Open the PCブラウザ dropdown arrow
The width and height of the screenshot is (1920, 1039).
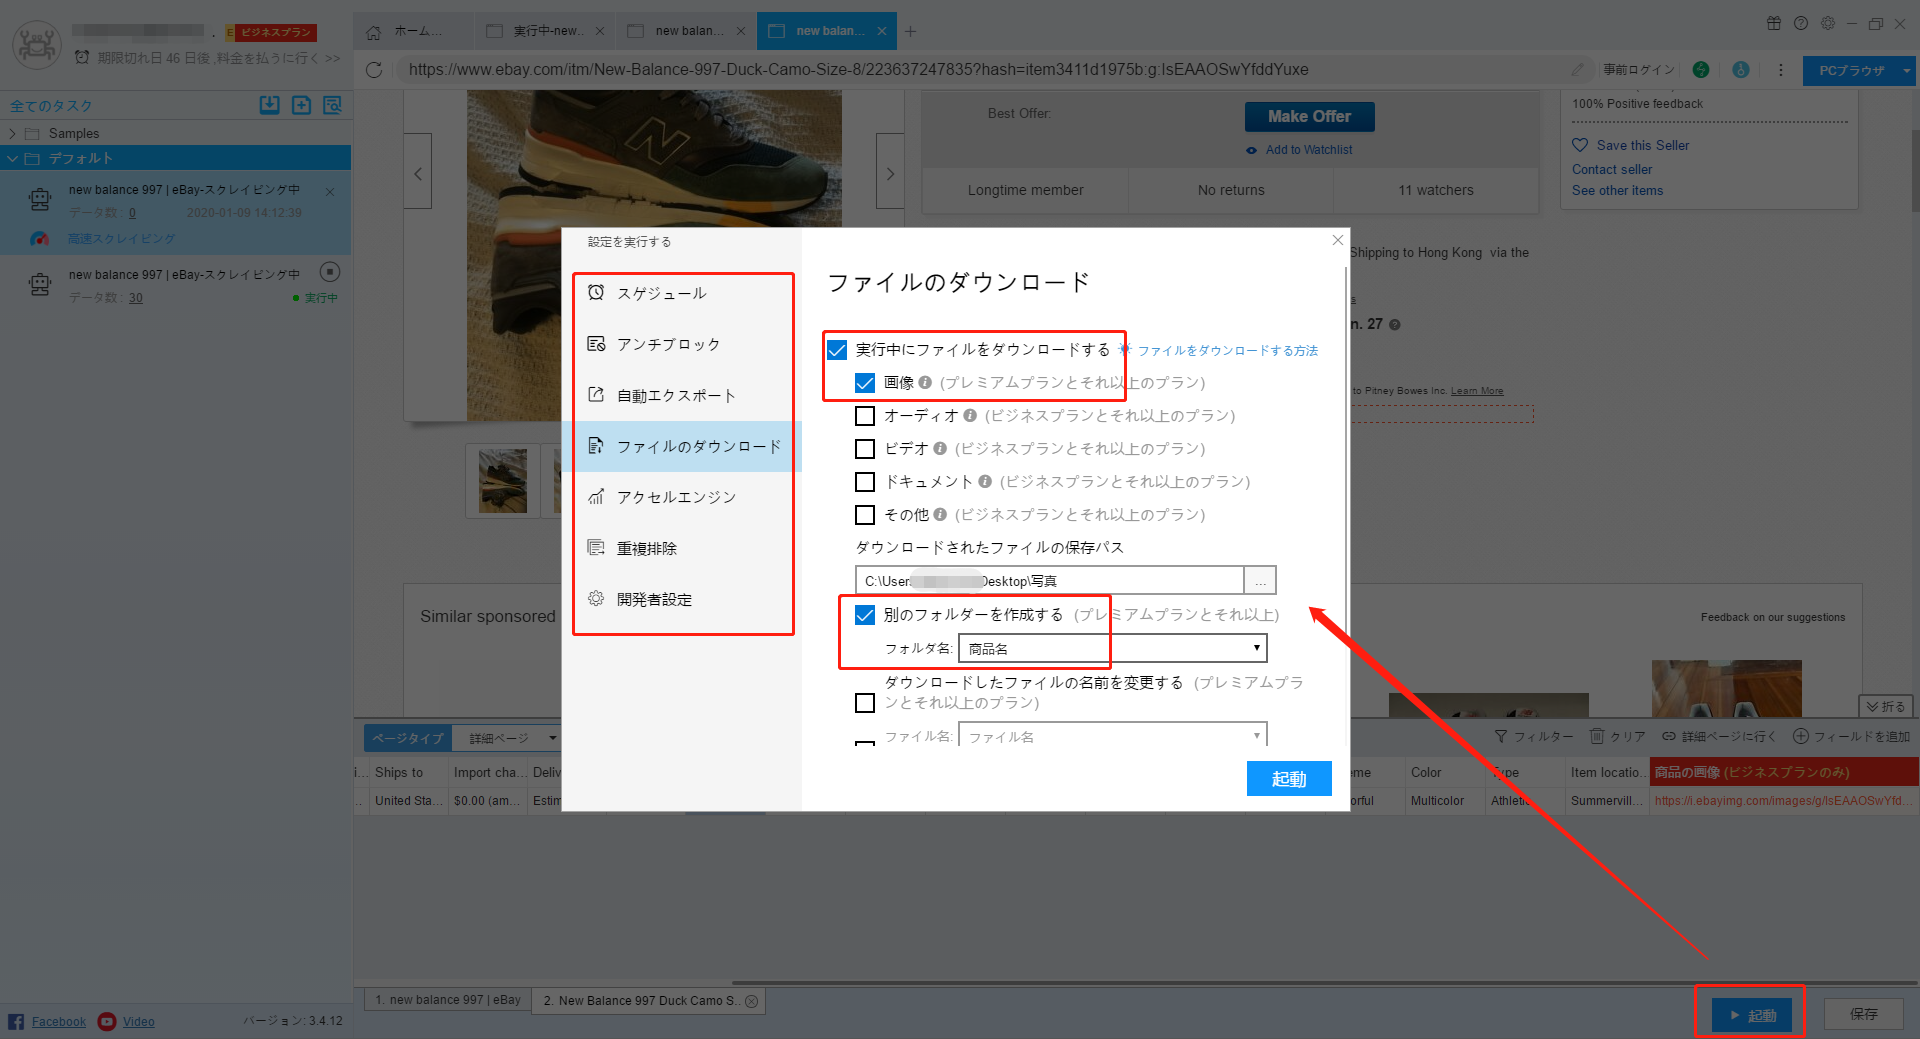coord(1906,71)
